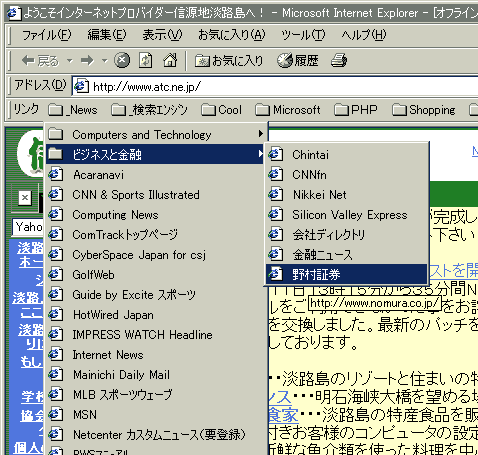Image resolution: width=478 pixels, height=455 pixels.
Task: Open the Microsoft links folder
Action: (288, 110)
